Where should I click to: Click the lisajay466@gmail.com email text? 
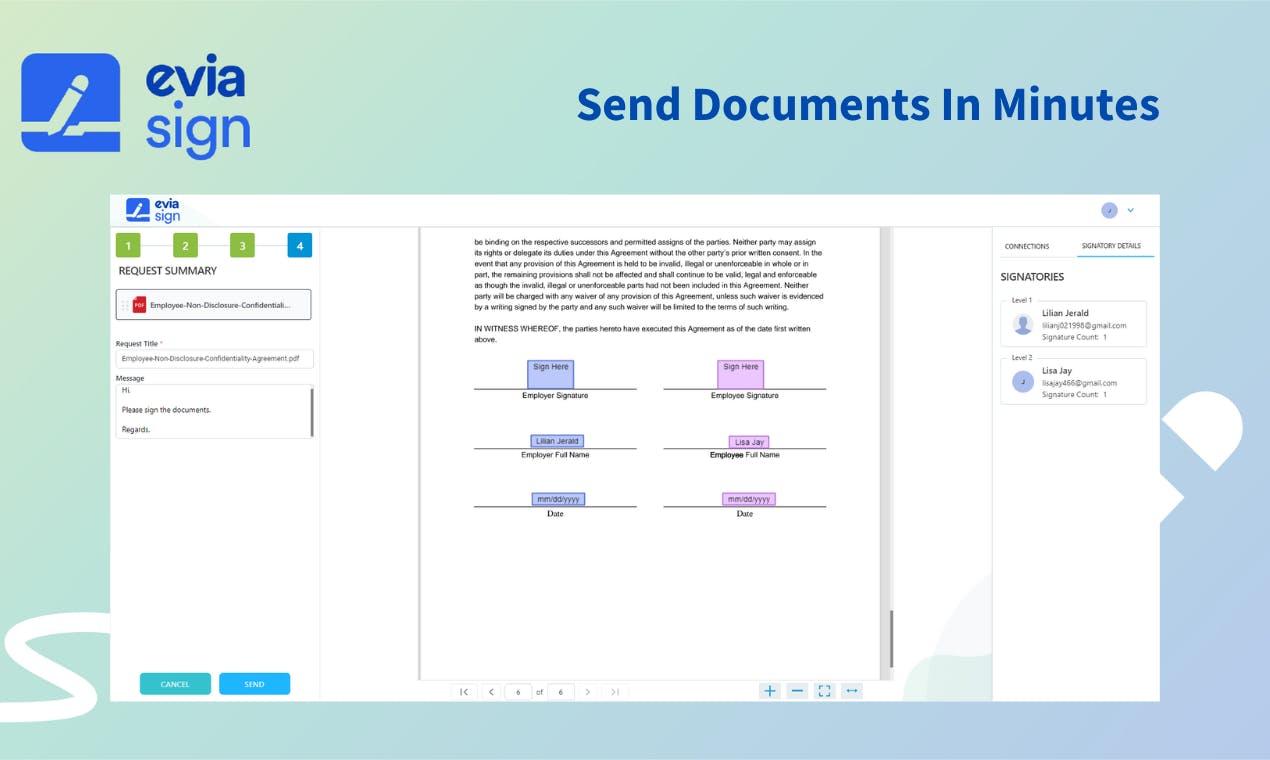(x=1080, y=383)
